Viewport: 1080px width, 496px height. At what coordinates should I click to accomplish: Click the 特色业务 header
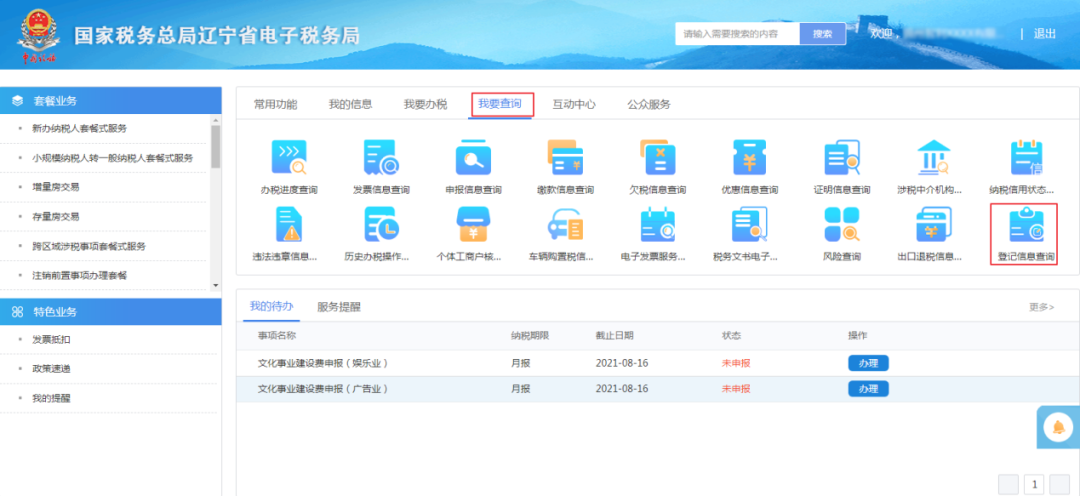[x=111, y=311]
